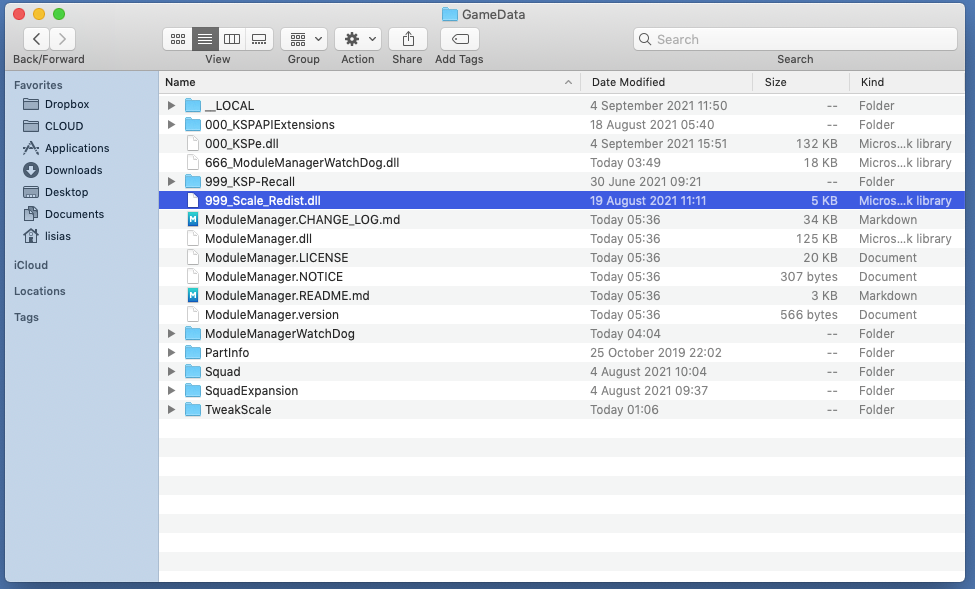Expand the PartInfo folder

tap(171, 353)
